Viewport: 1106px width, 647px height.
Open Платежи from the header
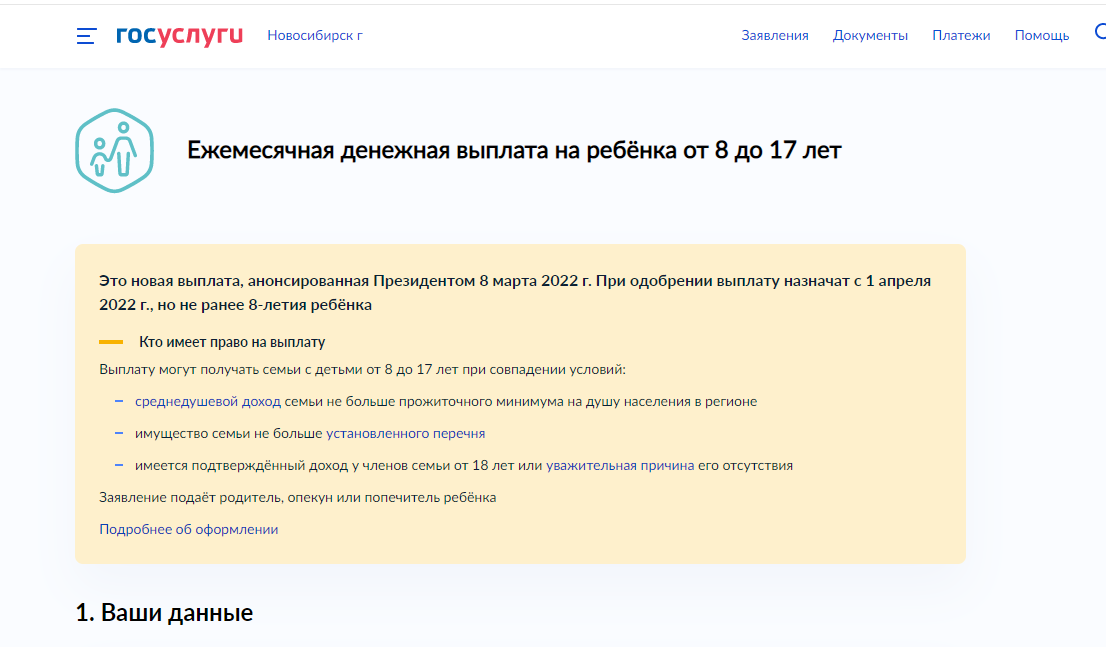coord(961,35)
